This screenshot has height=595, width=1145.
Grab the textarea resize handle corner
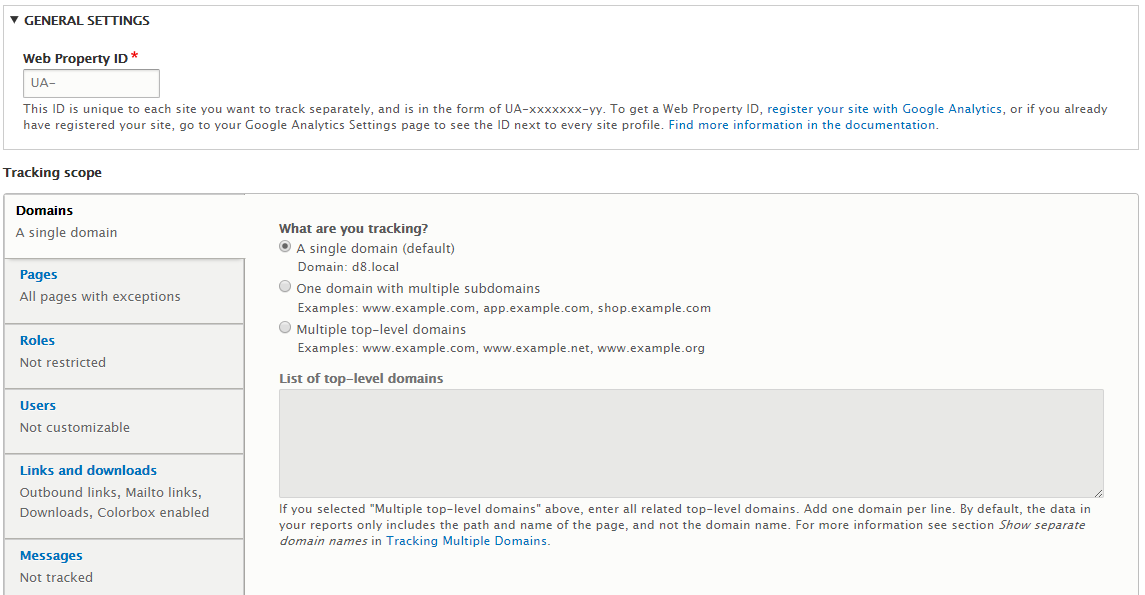(1098, 493)
